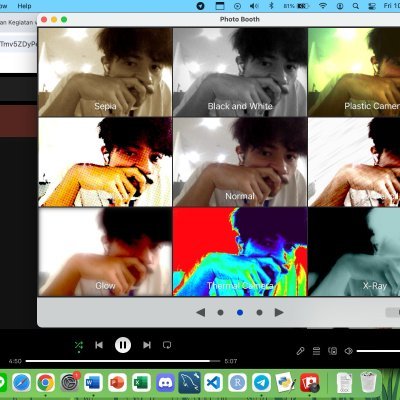Jump to third effects page dot

(259, 312)
